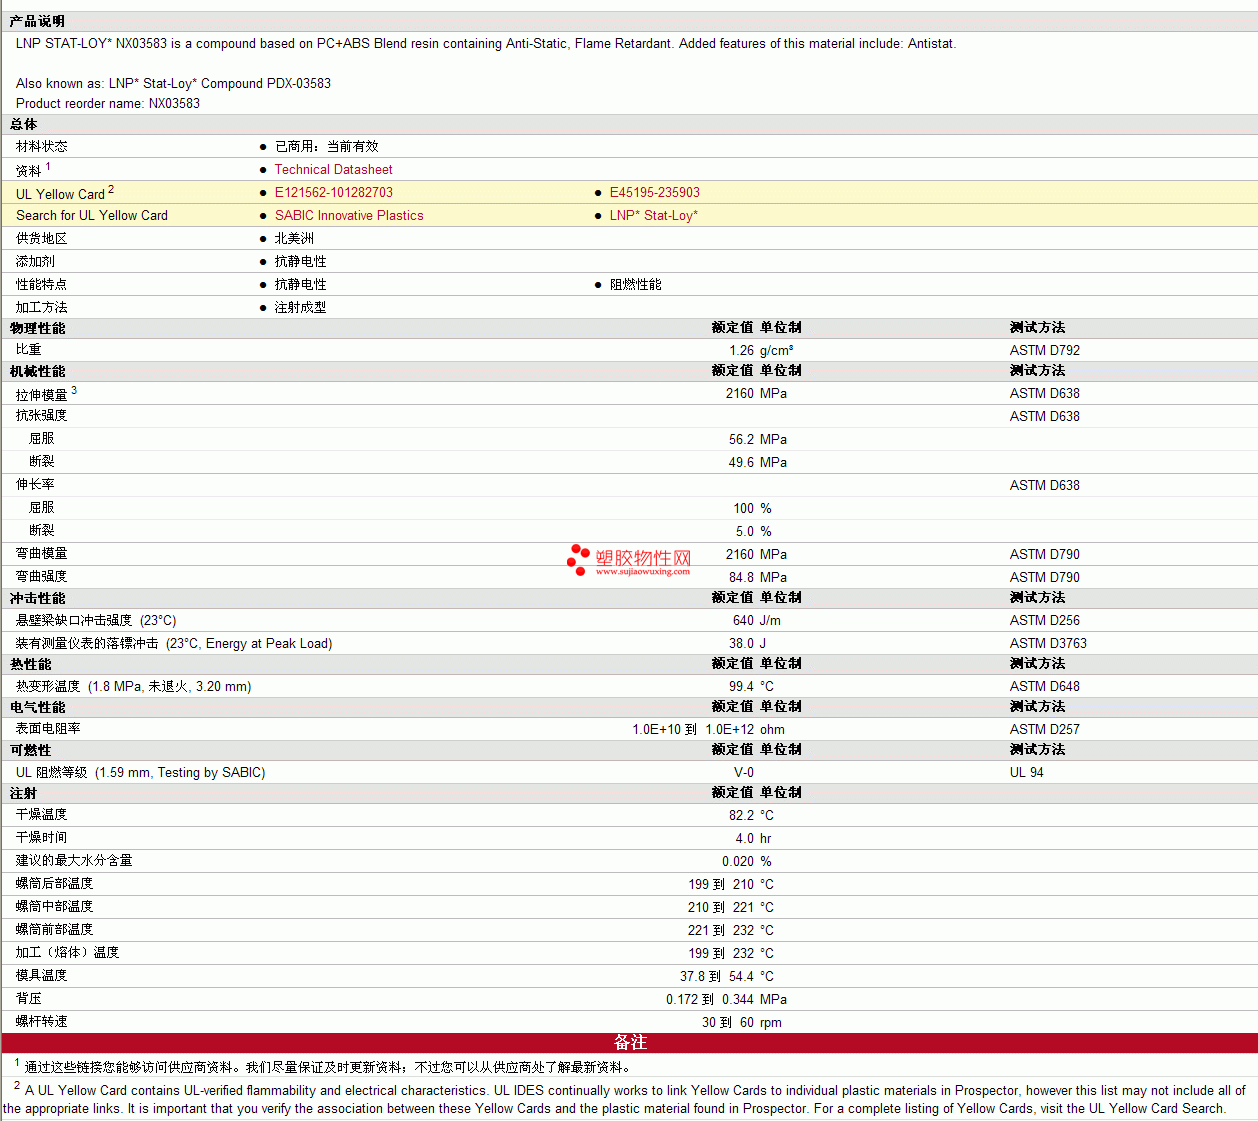Select the 总体 section header
This screenshot has height=1121, width=1258.
click(x=23, y=125)
